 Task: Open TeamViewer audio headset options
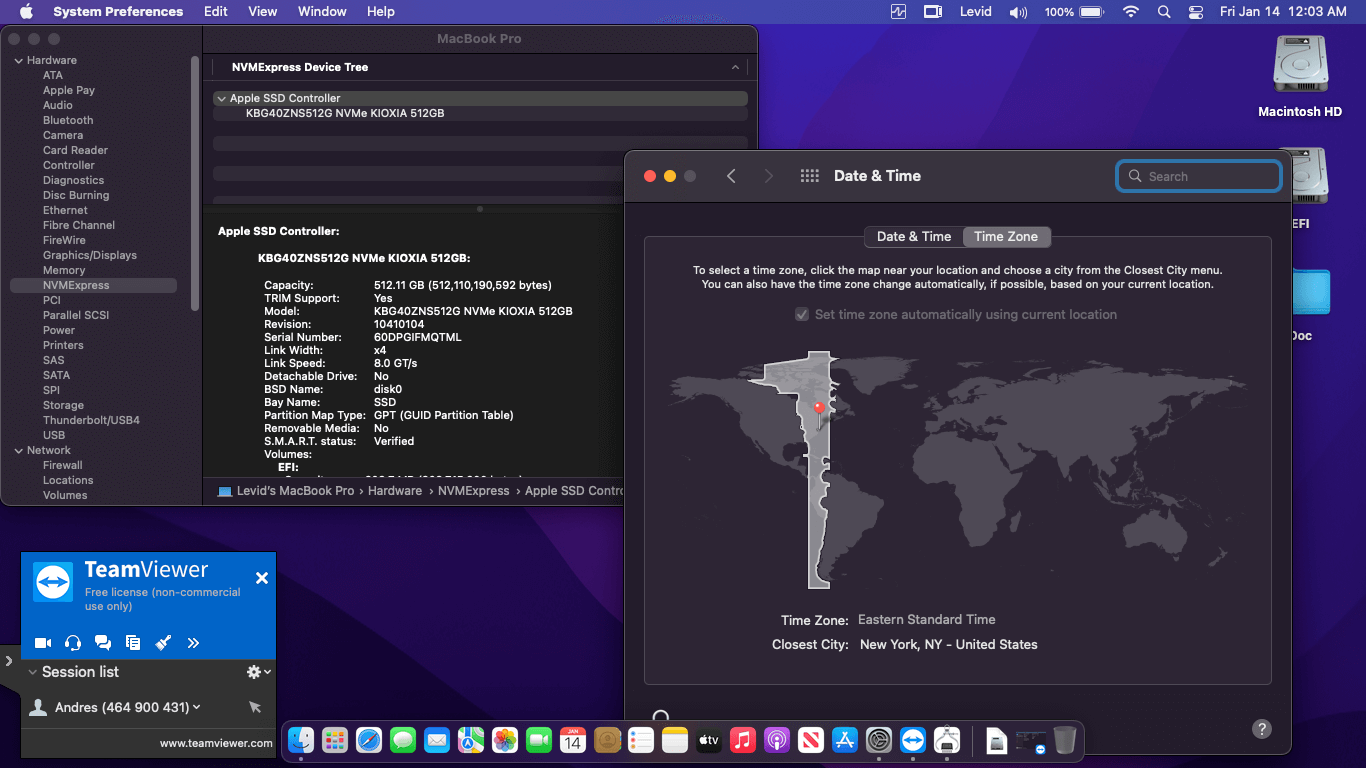point(73,642)
